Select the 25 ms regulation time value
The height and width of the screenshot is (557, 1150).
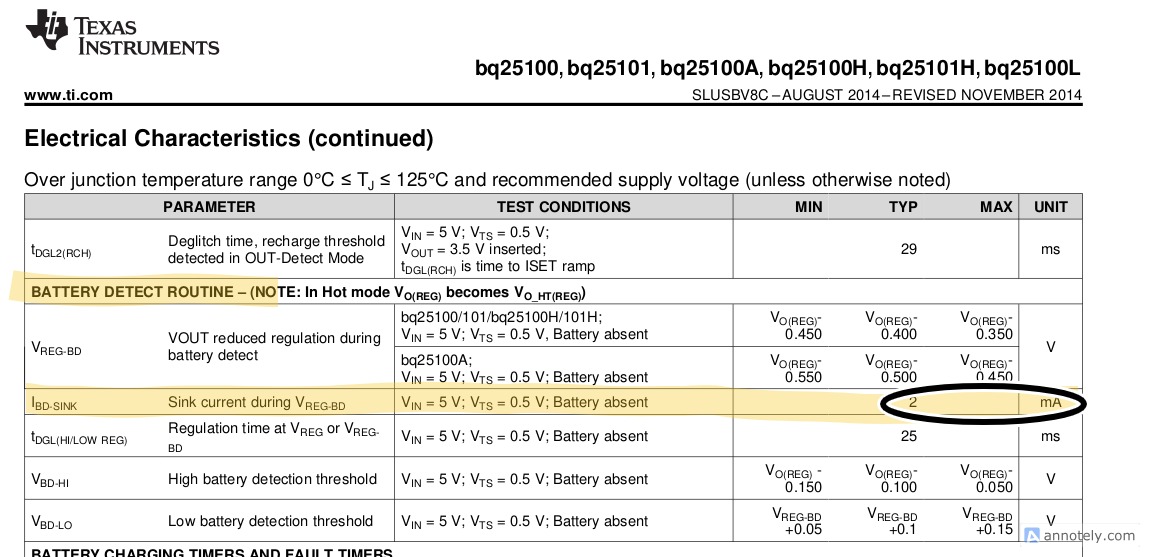908,437
